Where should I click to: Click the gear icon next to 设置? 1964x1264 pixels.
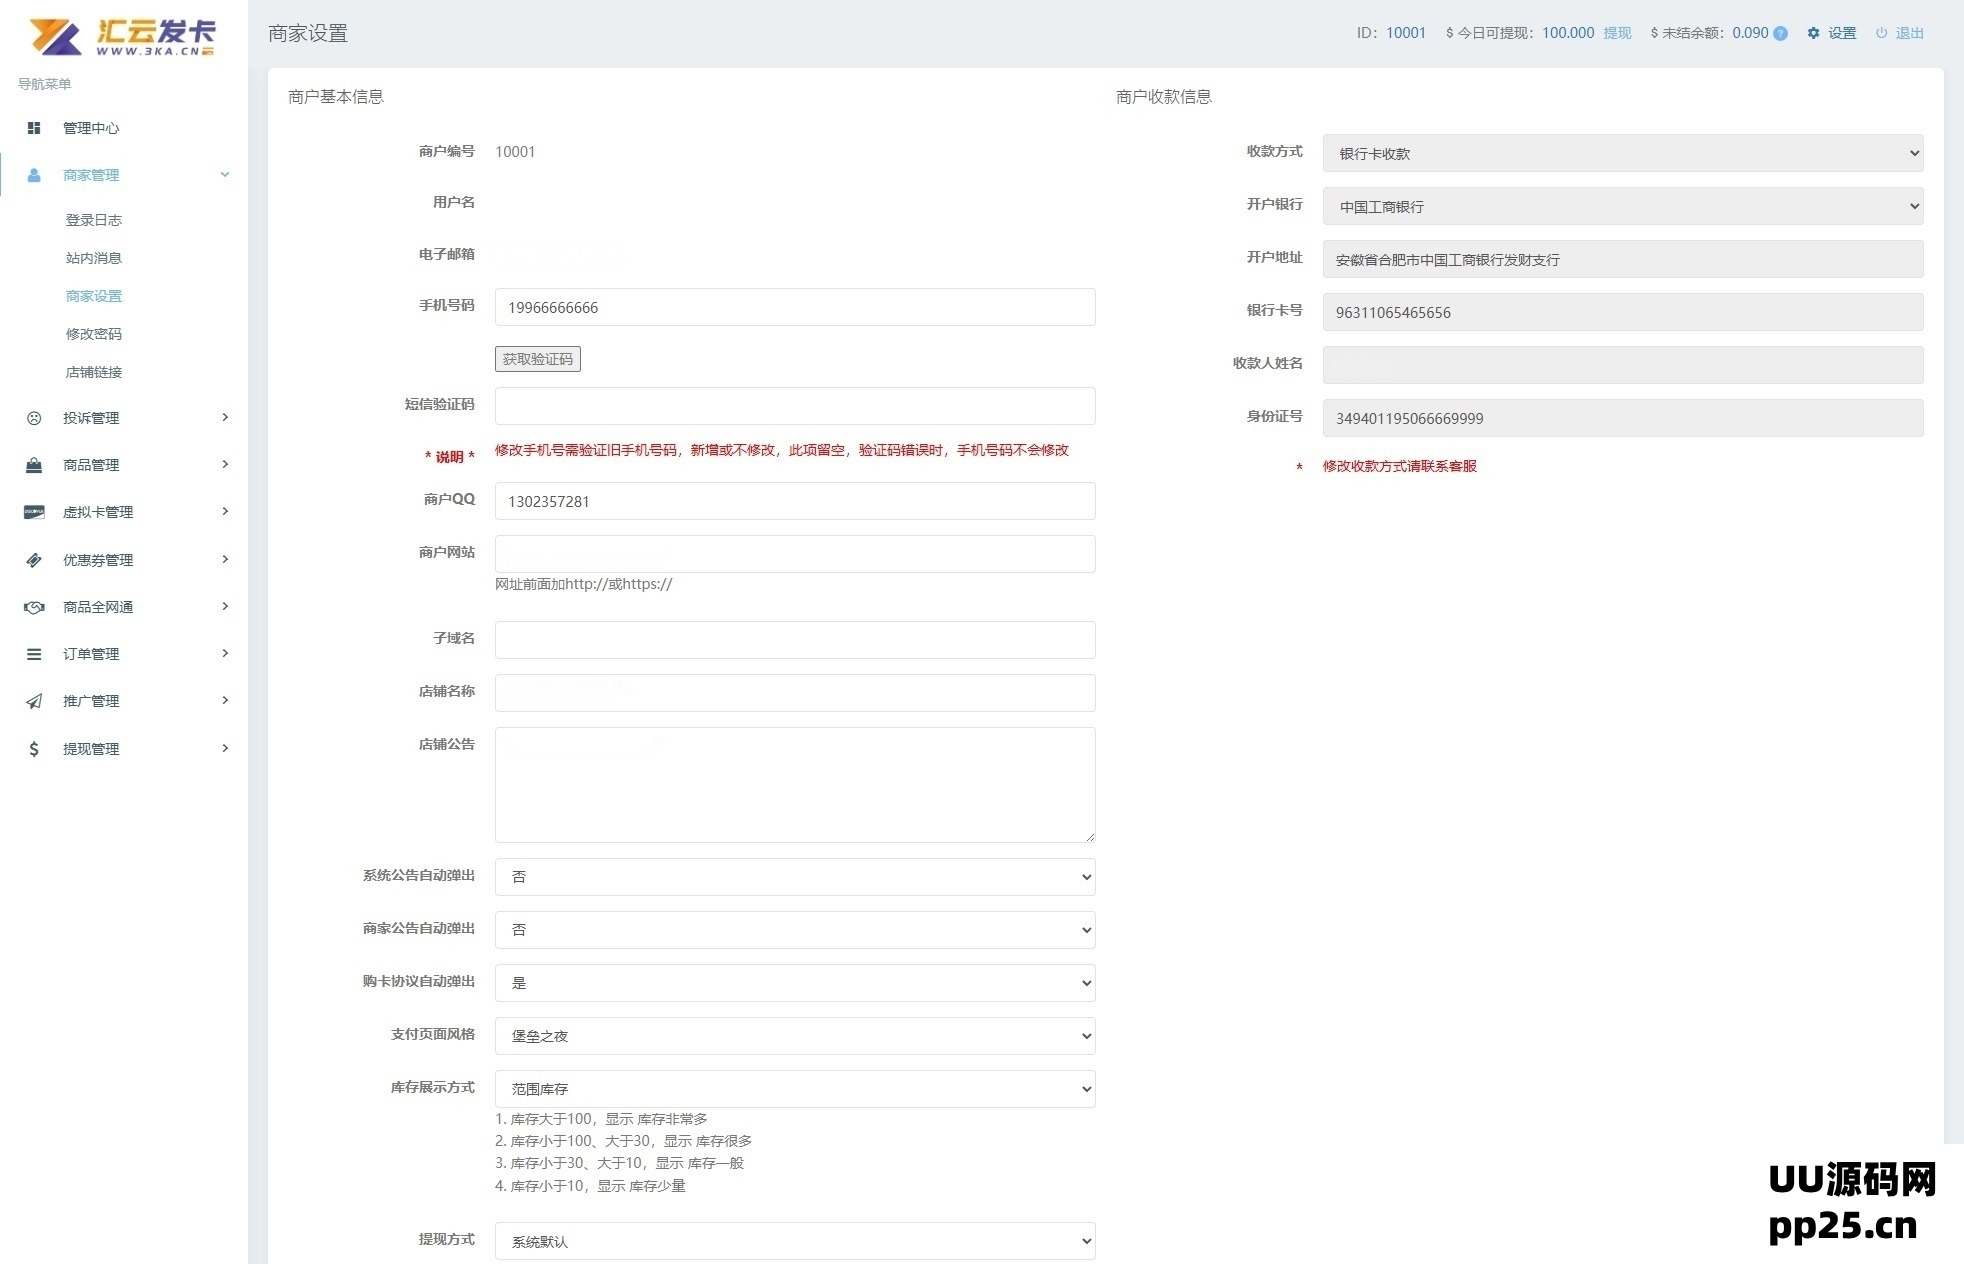1813,33
